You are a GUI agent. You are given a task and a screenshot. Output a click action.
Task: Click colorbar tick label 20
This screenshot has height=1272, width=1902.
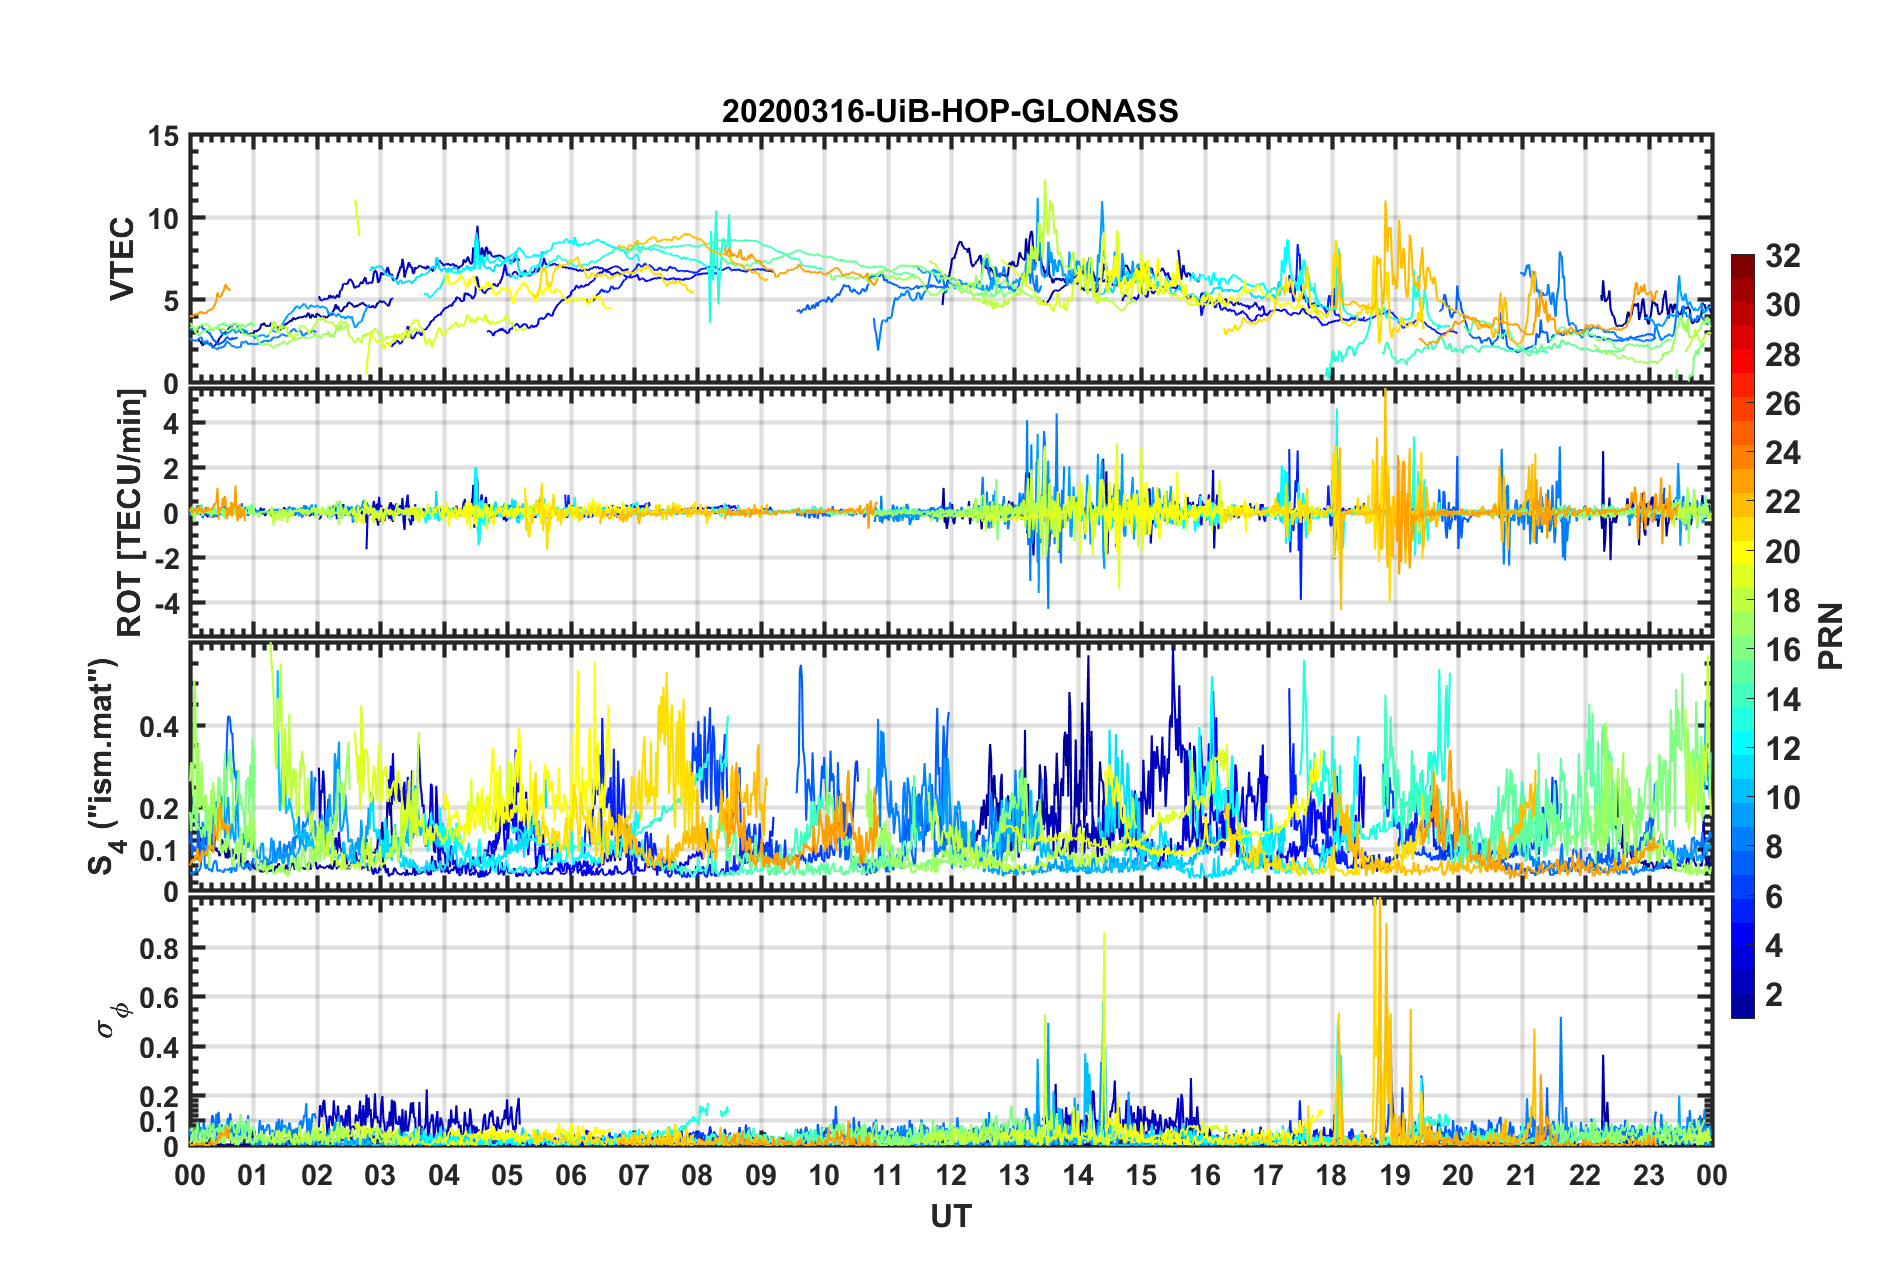[x=1782, y=552]
